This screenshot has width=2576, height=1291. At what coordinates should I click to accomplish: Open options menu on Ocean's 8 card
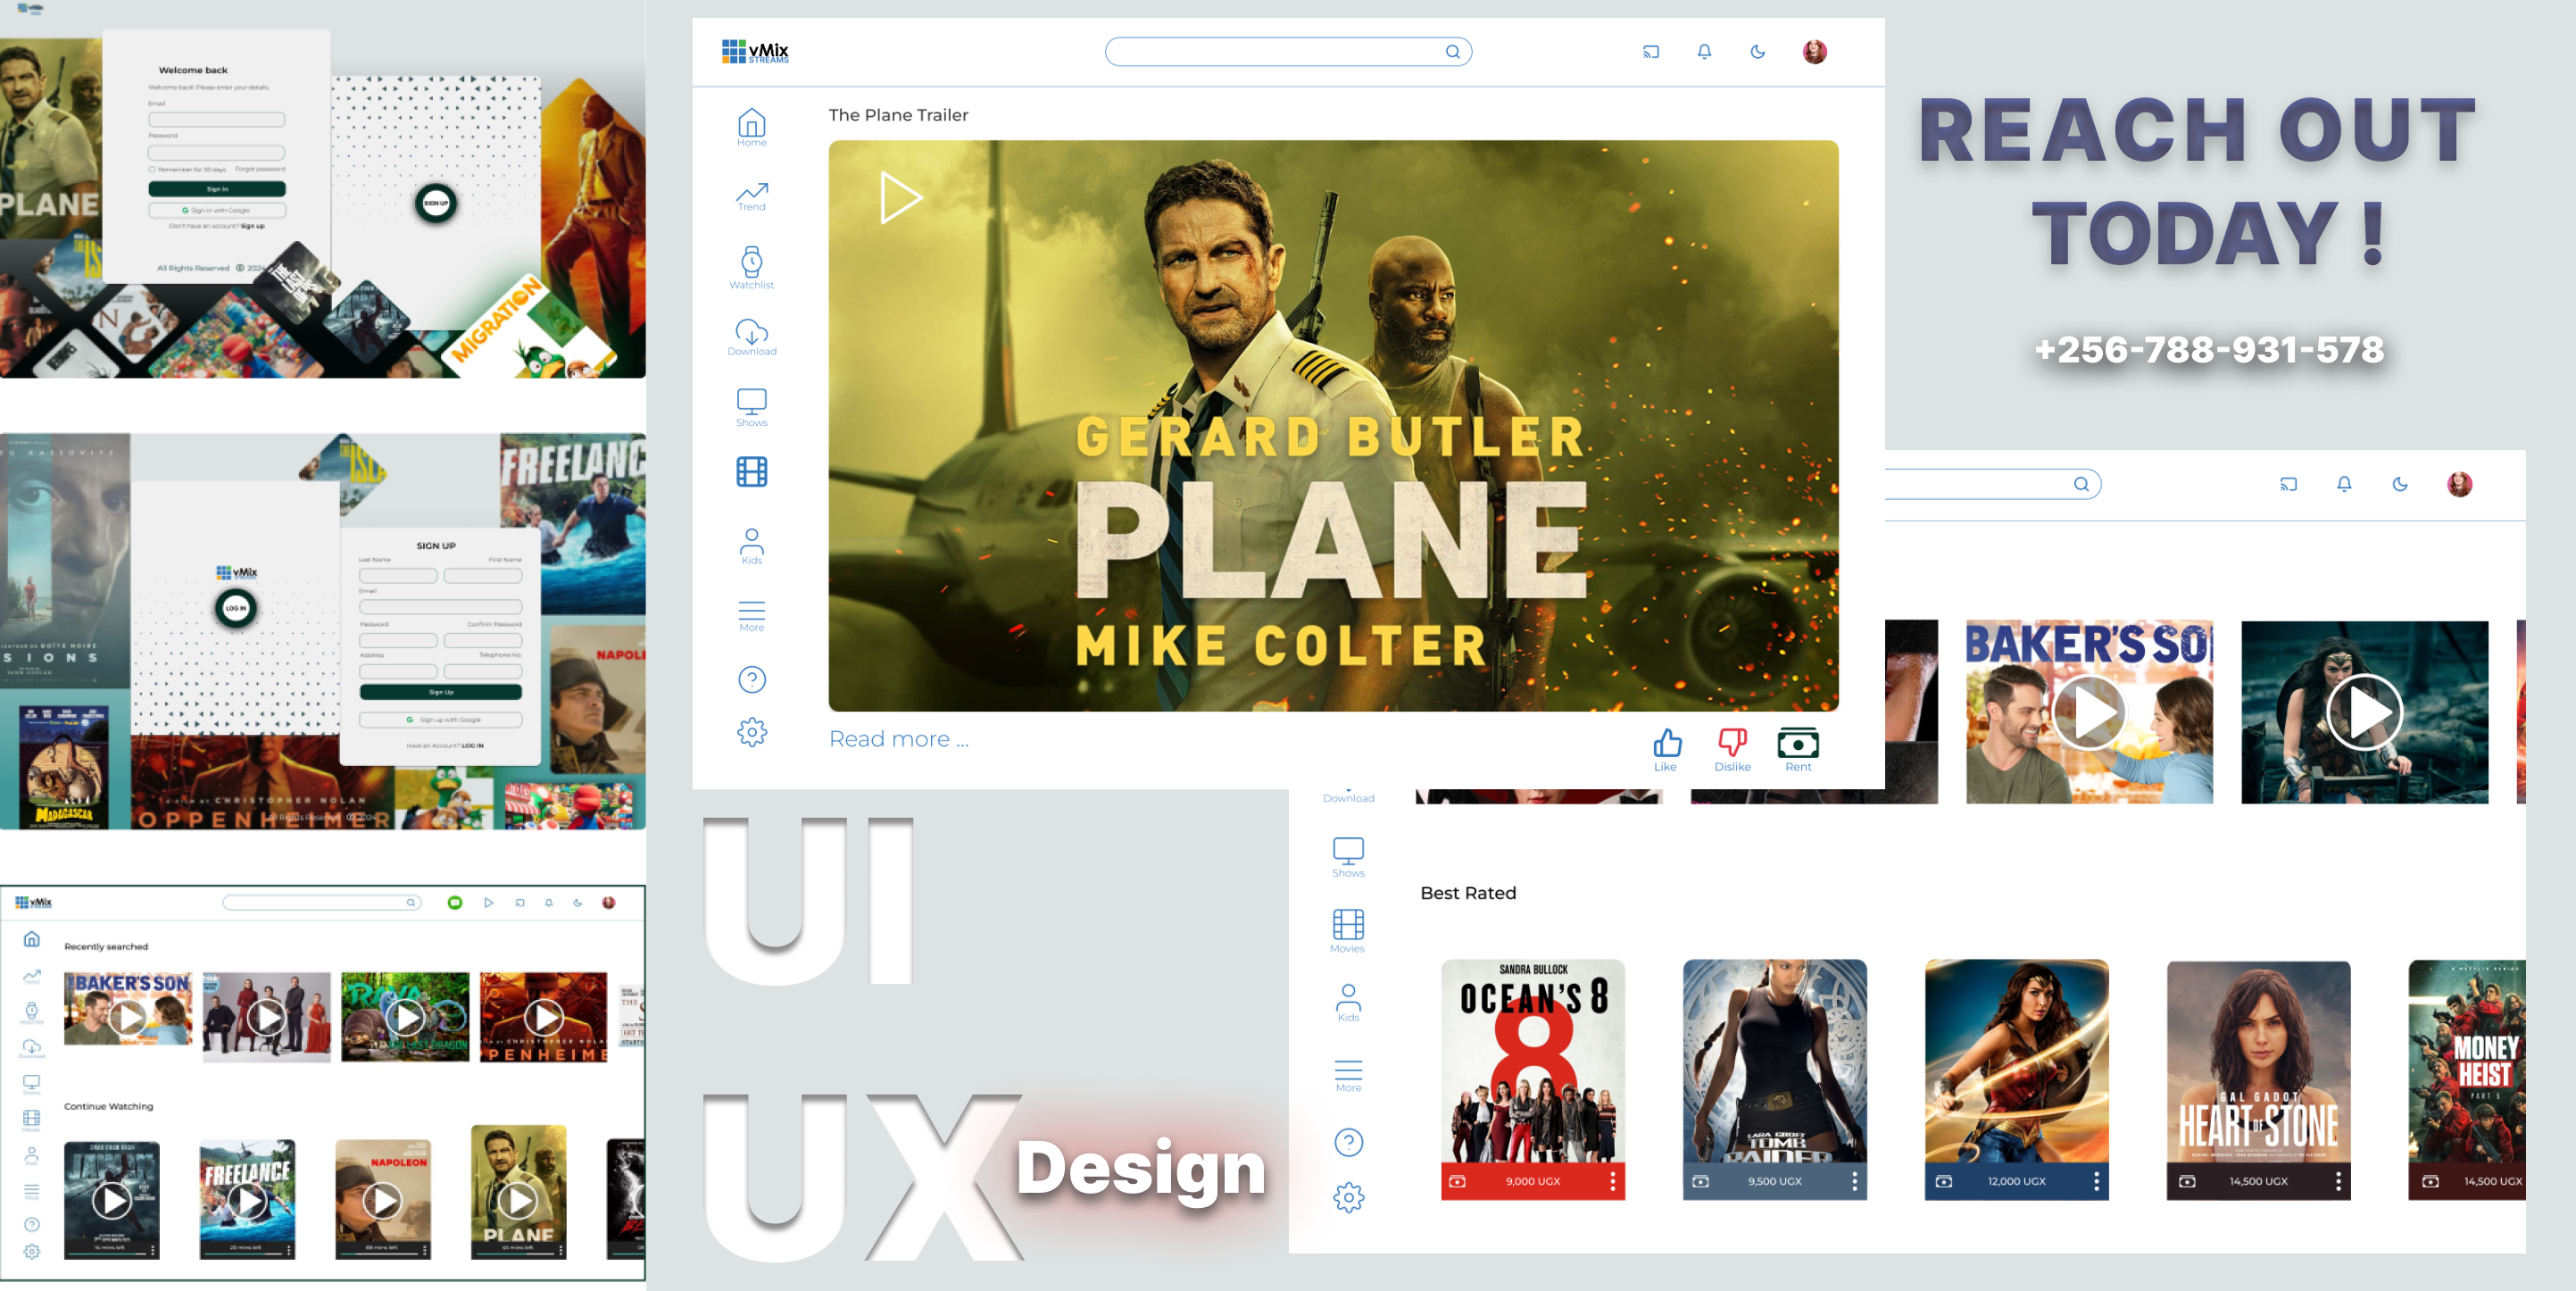point(1613,1181)
